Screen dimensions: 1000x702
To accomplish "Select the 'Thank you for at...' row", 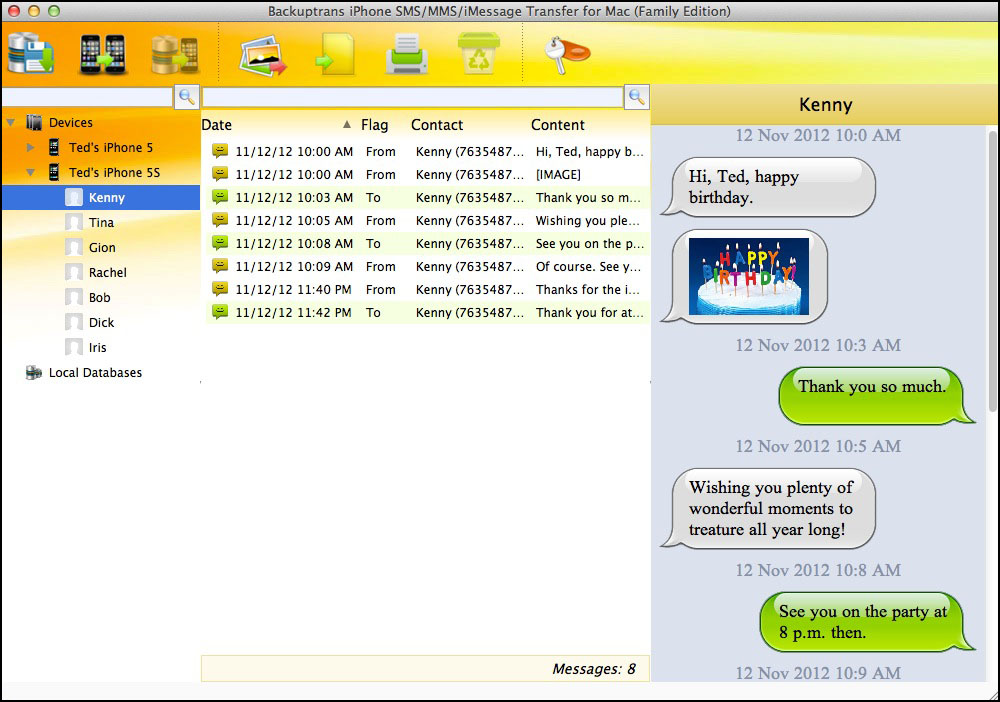I will click(x=427, y=312).
